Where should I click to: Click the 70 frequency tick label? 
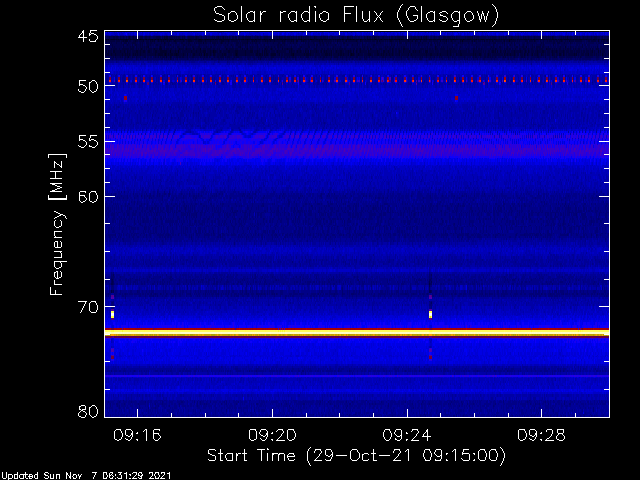pos(88,307)
